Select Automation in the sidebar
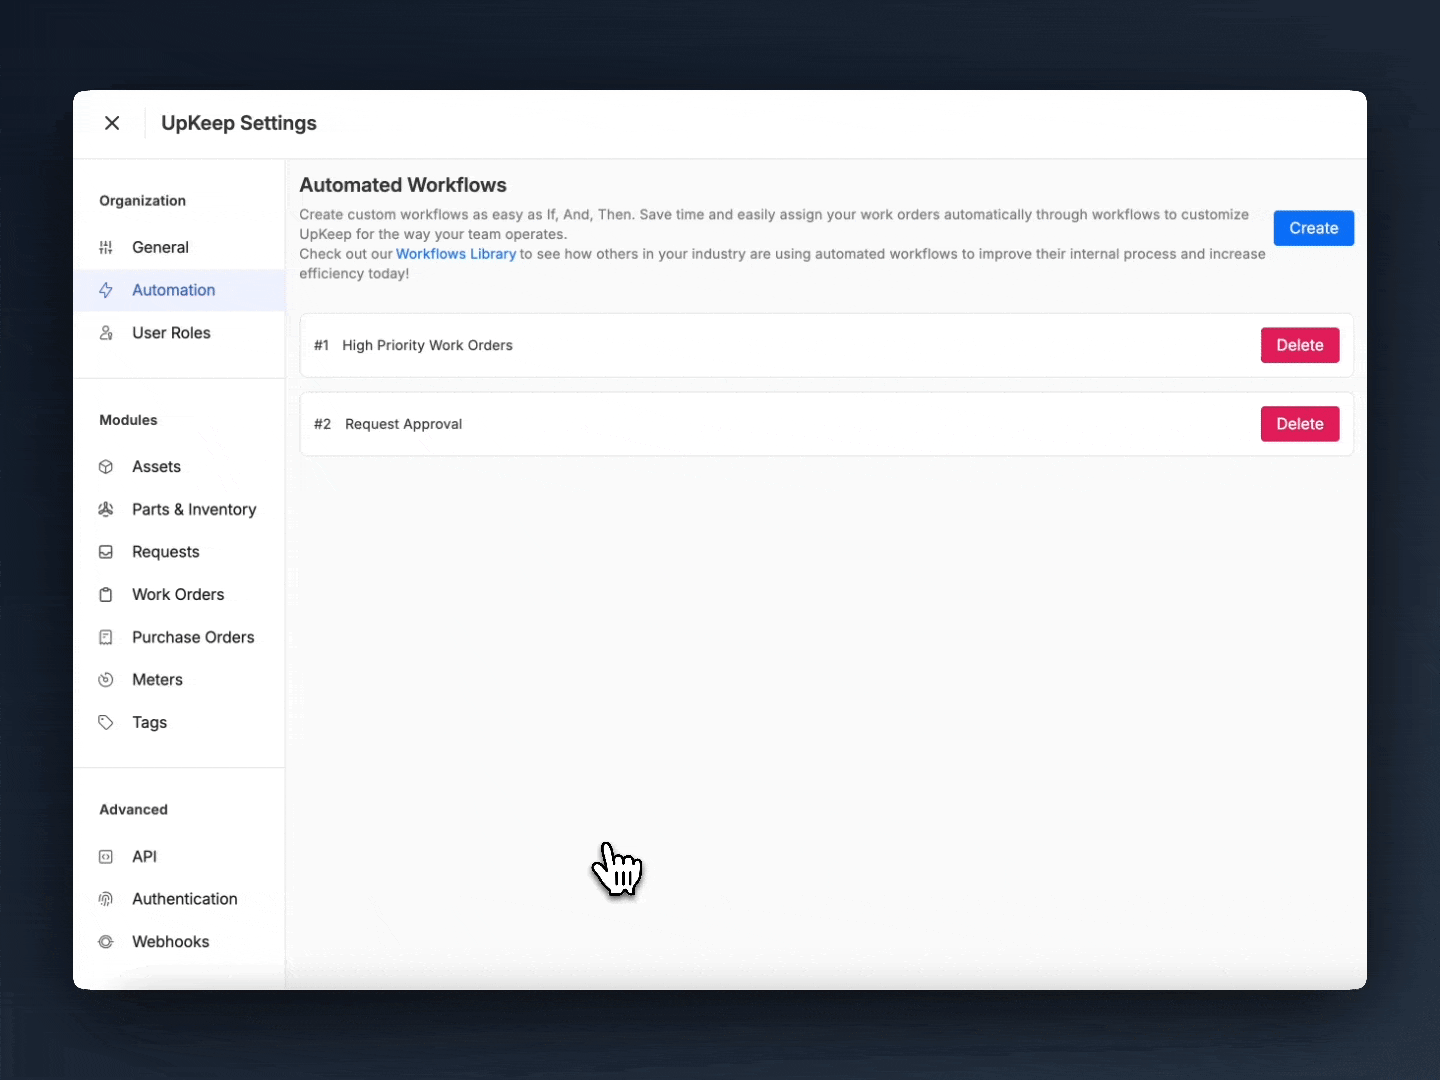This screenshot has height=1080, width=1440. (x=179, y=290)
